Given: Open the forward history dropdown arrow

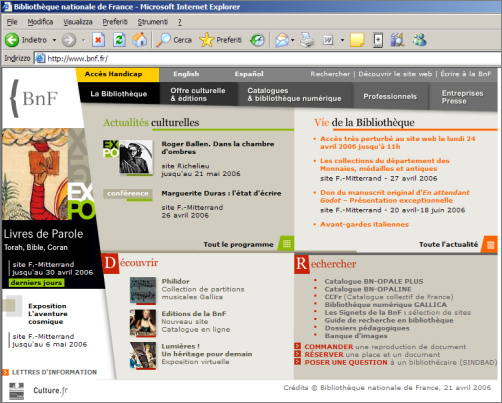Looking at the screenshot, I should coord(83,40).
